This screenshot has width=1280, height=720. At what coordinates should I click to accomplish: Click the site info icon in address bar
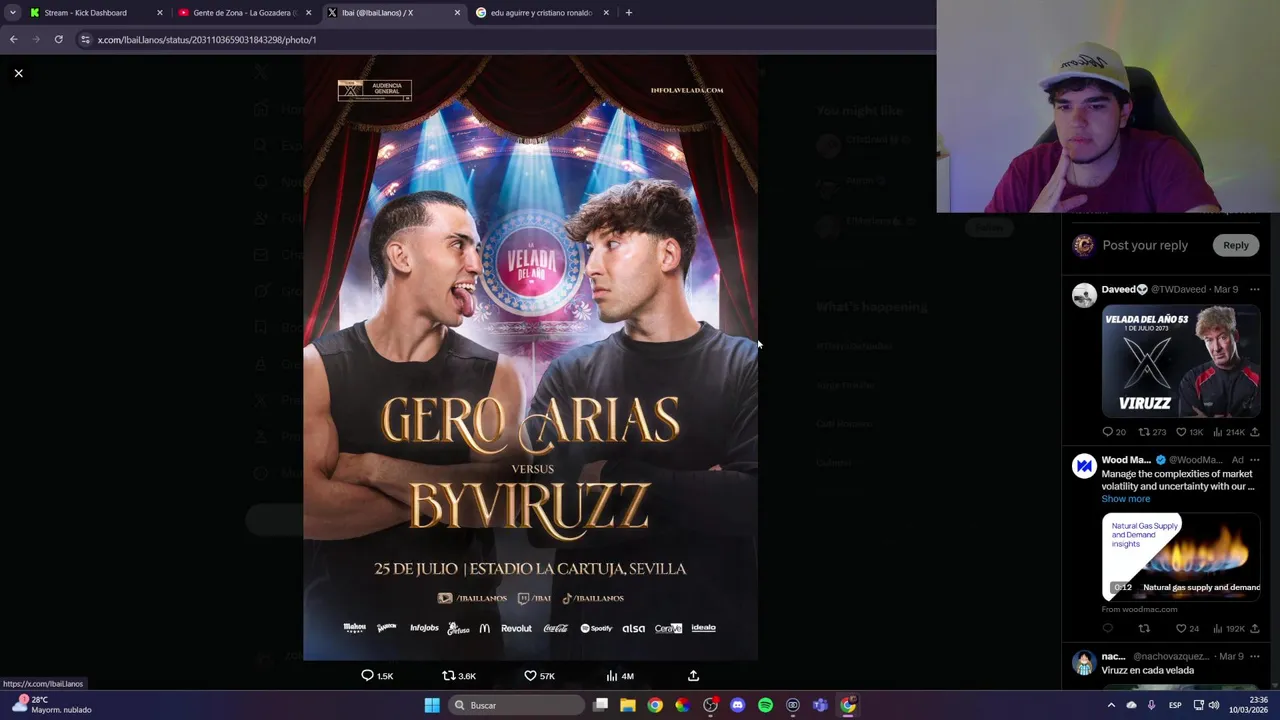pos(85,39)
